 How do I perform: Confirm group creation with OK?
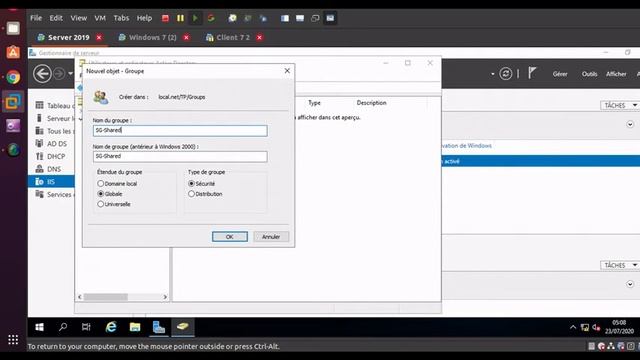coord(230,237)
